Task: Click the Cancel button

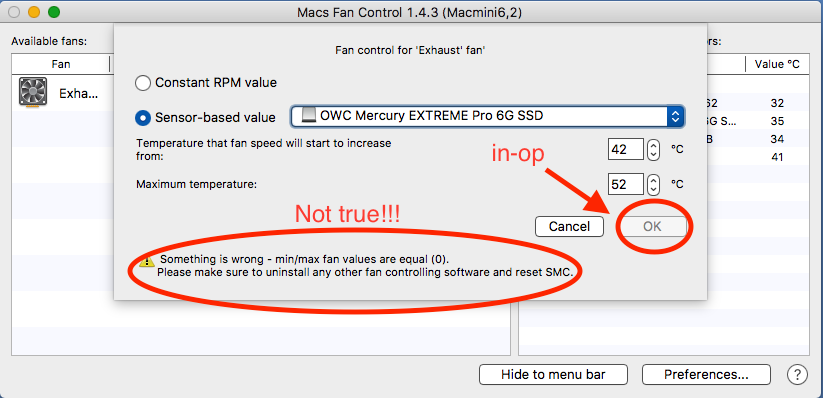Action: [569, 226]
